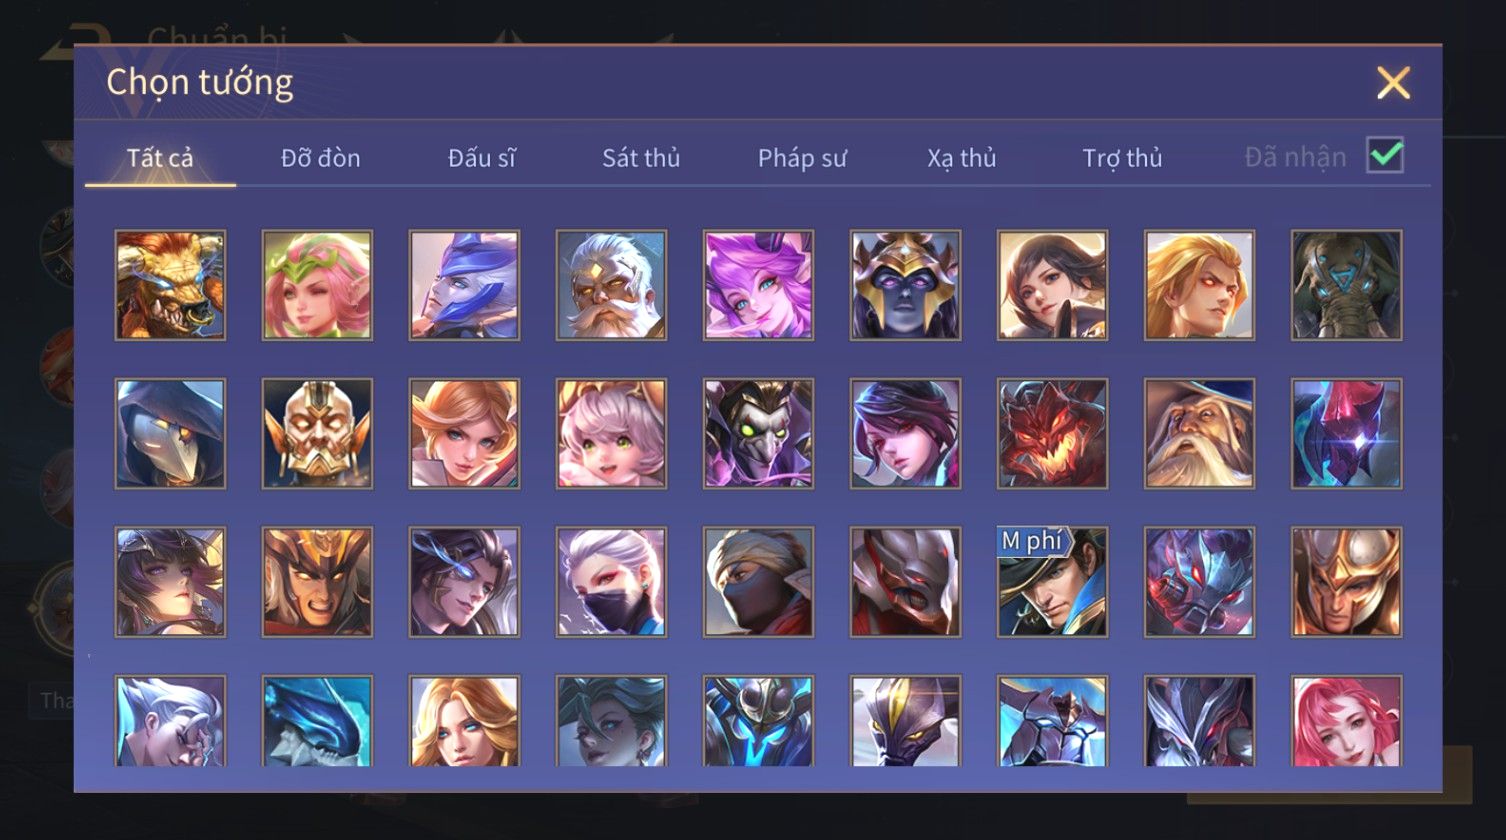1506x840 pixels.
Task: Close the 'Chọn tướng' dialog
Action: point(1393,83)
